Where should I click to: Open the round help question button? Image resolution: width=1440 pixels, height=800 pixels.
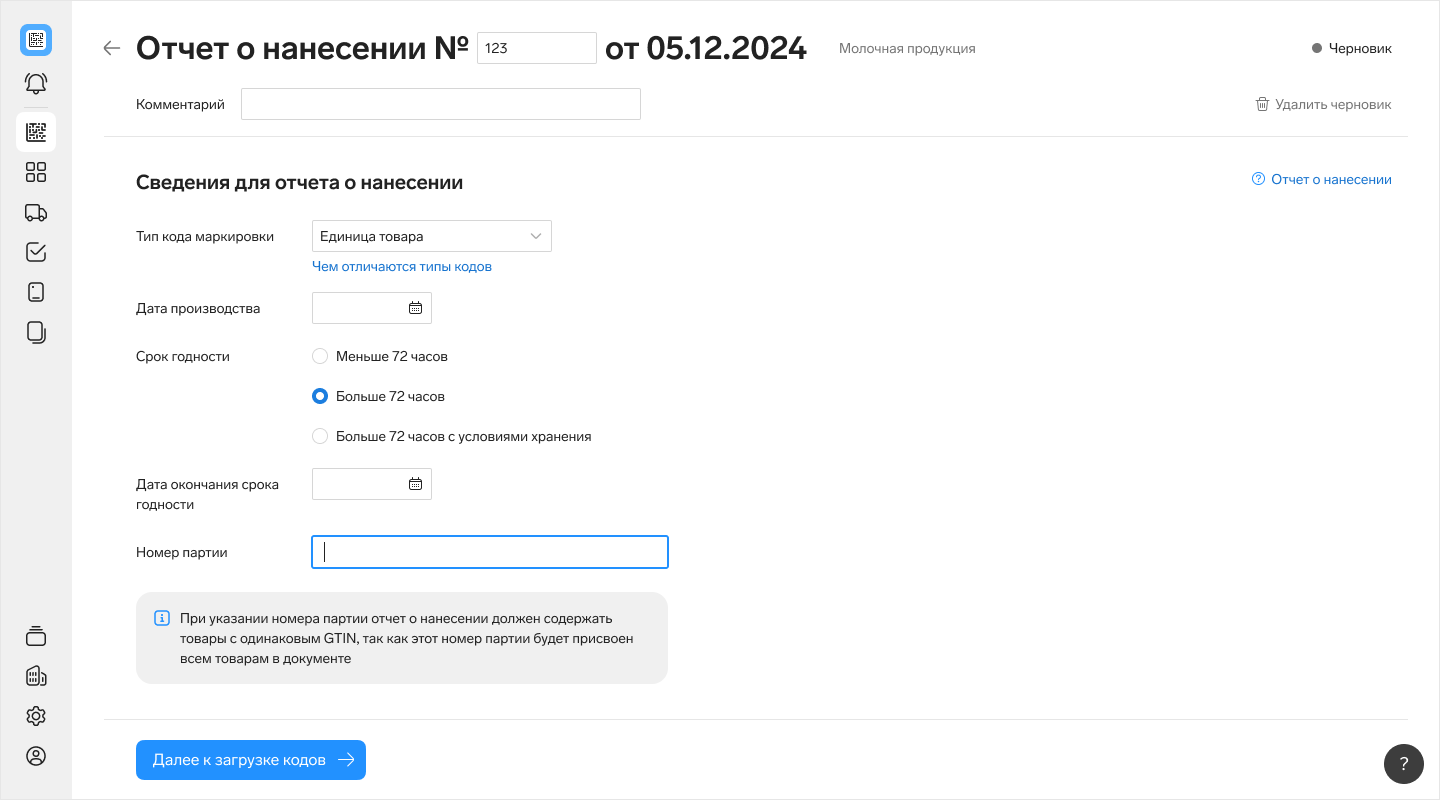tap(1404, 764)
